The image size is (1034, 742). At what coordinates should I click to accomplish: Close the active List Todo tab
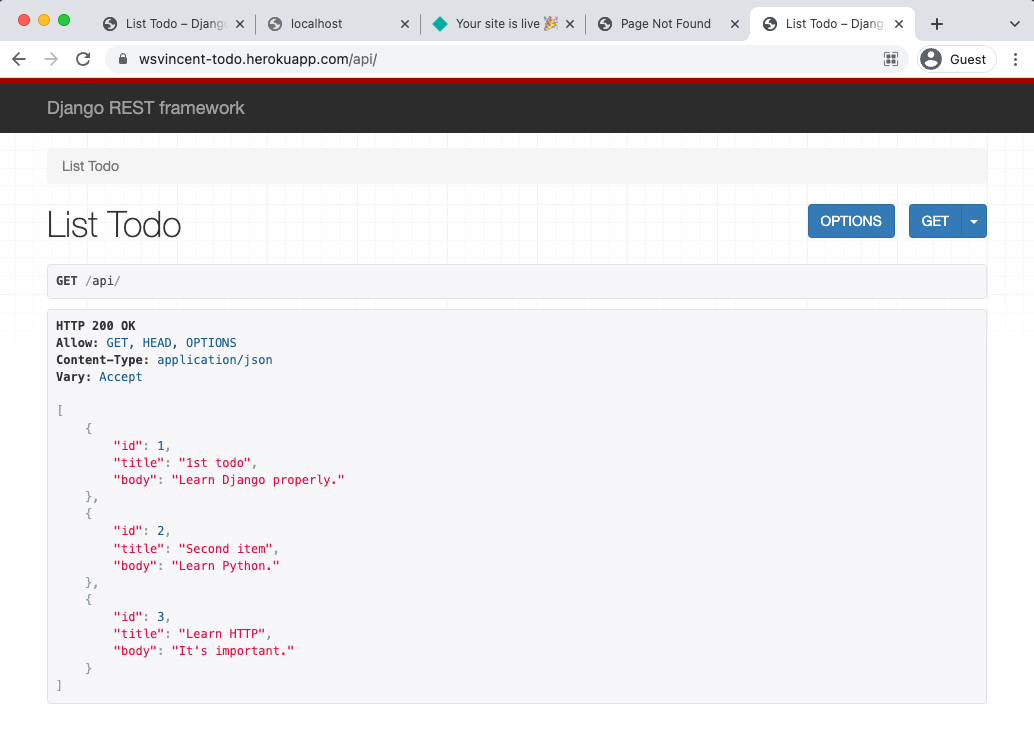coord(899,24)
